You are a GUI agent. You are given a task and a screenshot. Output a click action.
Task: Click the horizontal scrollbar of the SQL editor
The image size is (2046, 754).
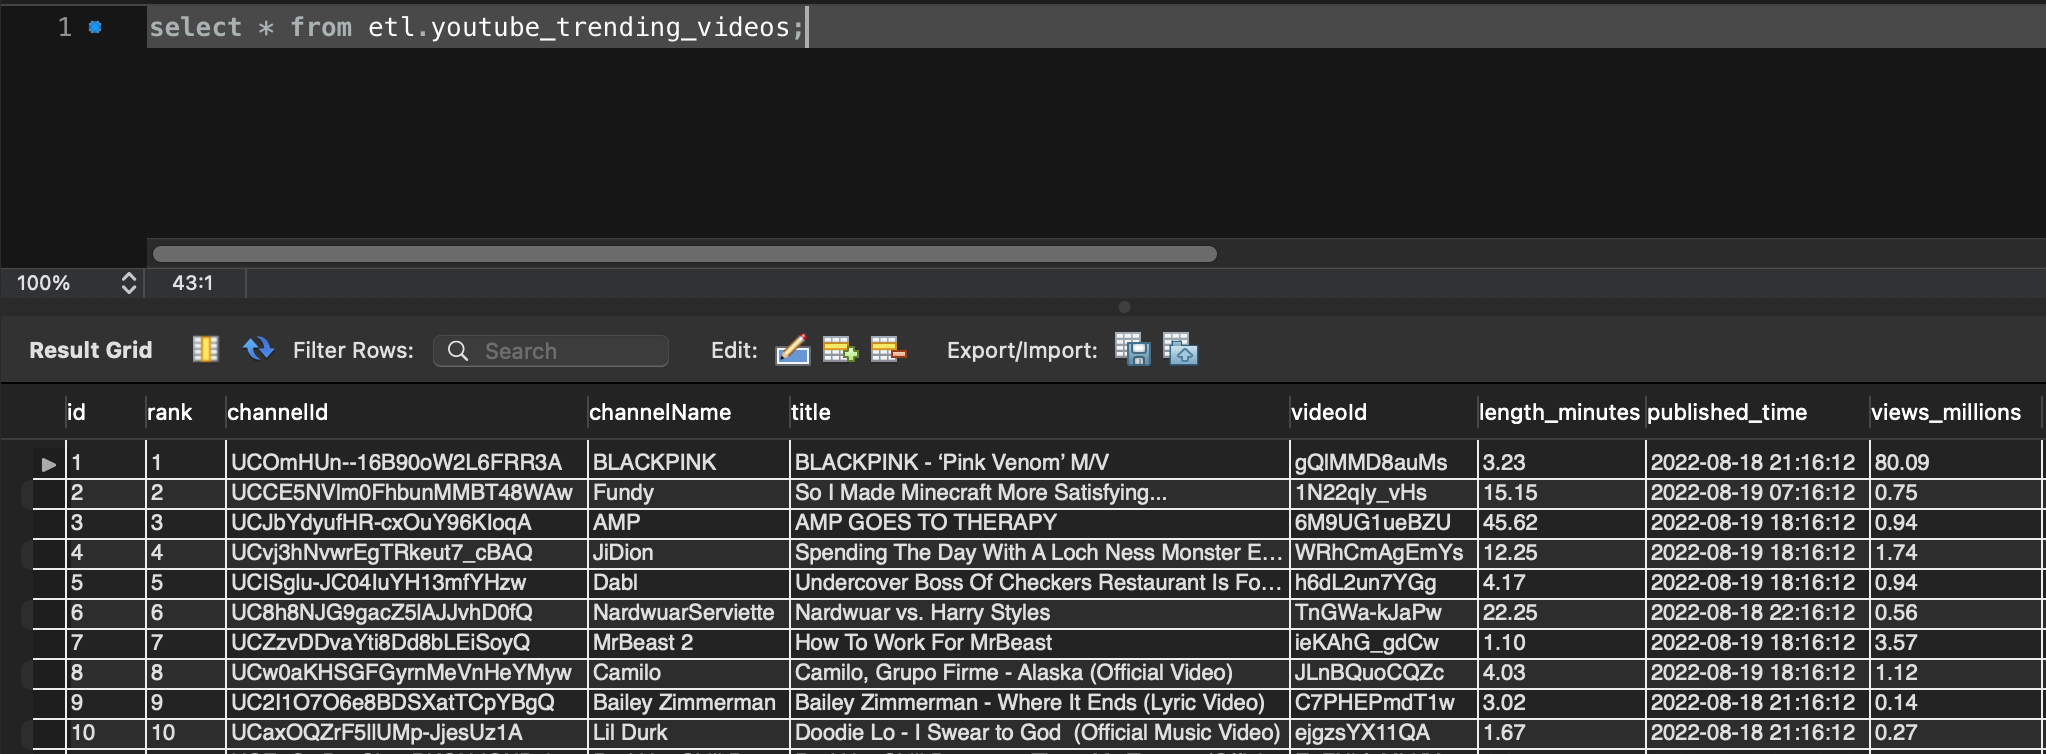coord(685,254)
